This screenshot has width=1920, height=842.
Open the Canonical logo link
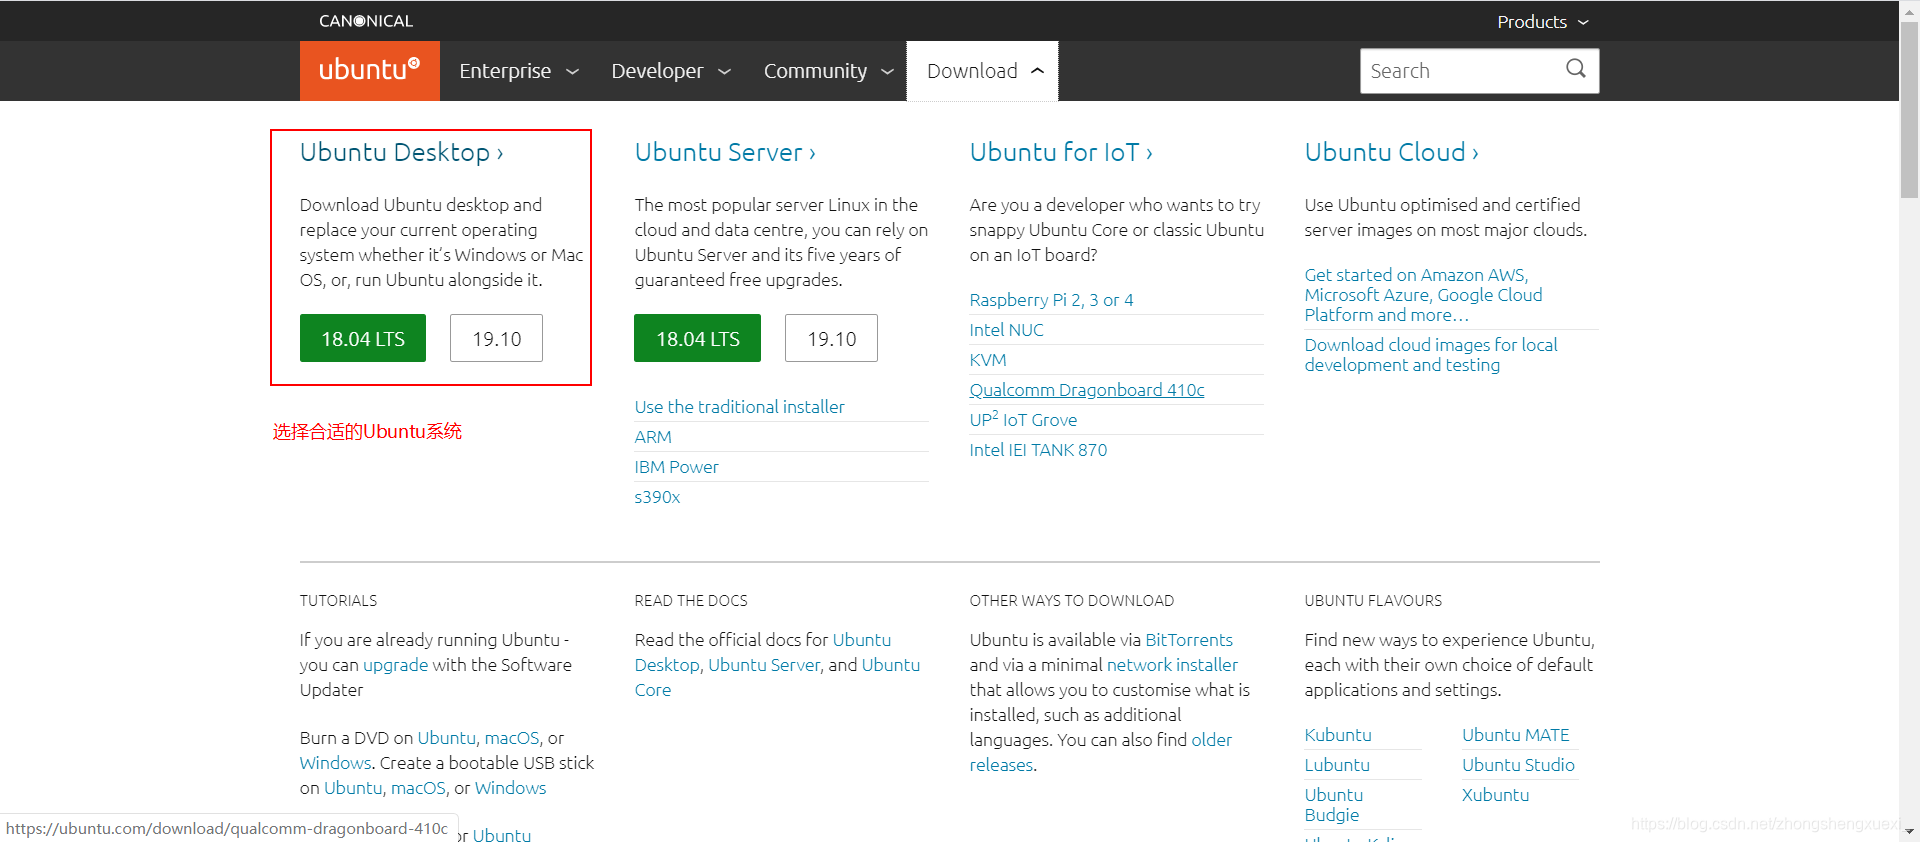pos(366,21)
